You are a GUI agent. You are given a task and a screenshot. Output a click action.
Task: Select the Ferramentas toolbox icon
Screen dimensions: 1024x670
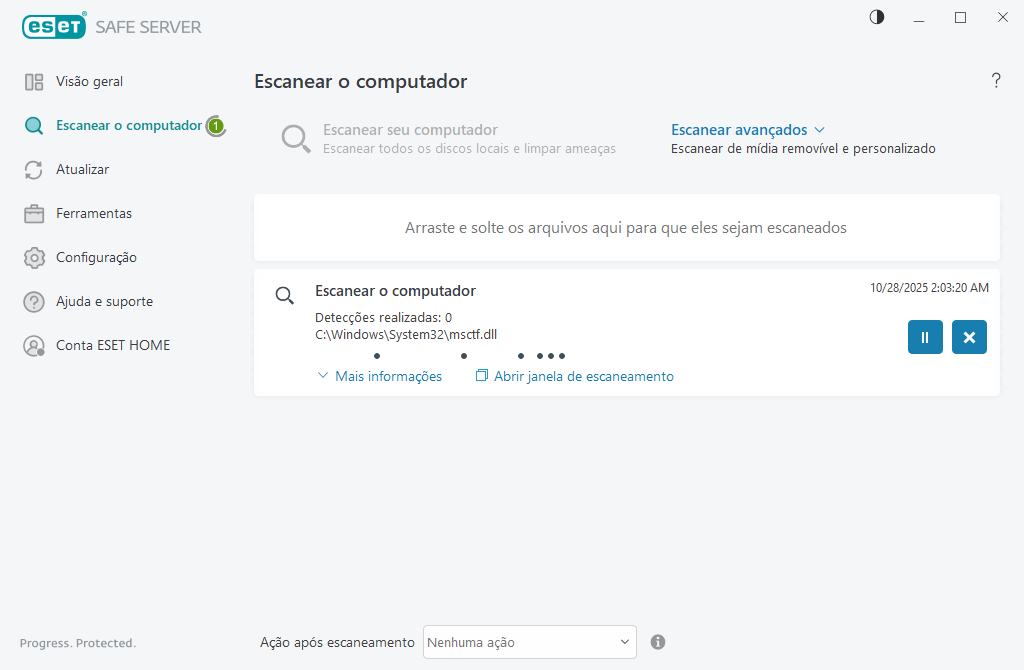(33, 213)
